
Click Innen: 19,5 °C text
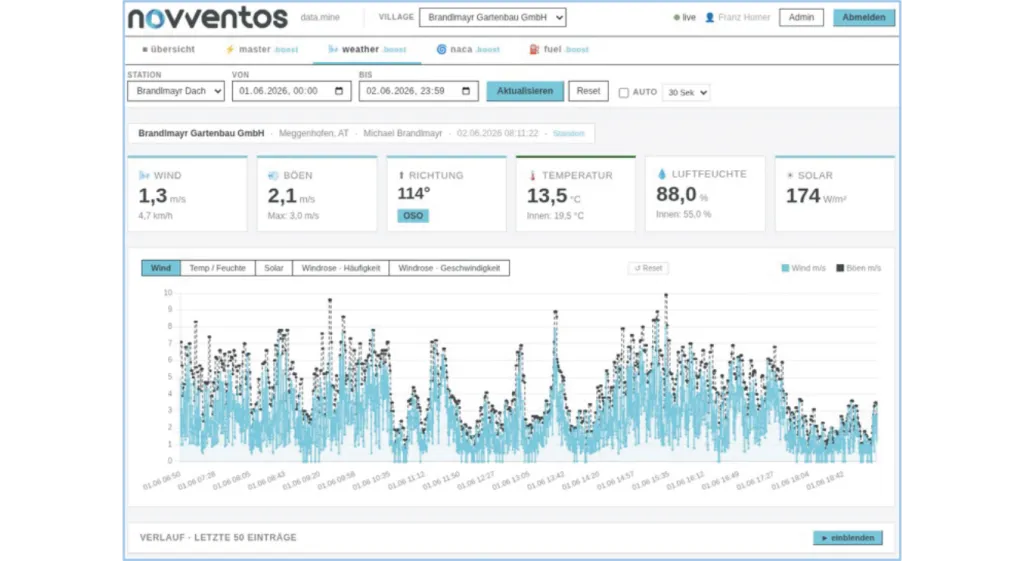point(555,216)
